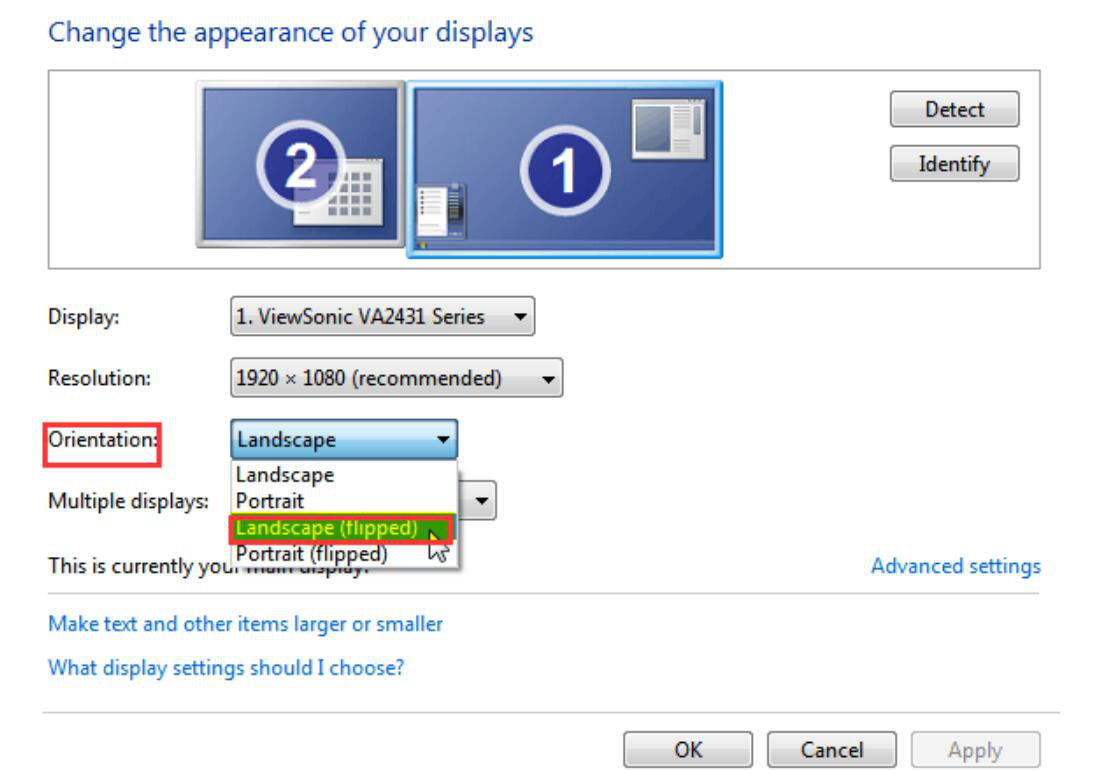1093x771 pixels.
Task: Click the Cancel button
Action: 832,749
